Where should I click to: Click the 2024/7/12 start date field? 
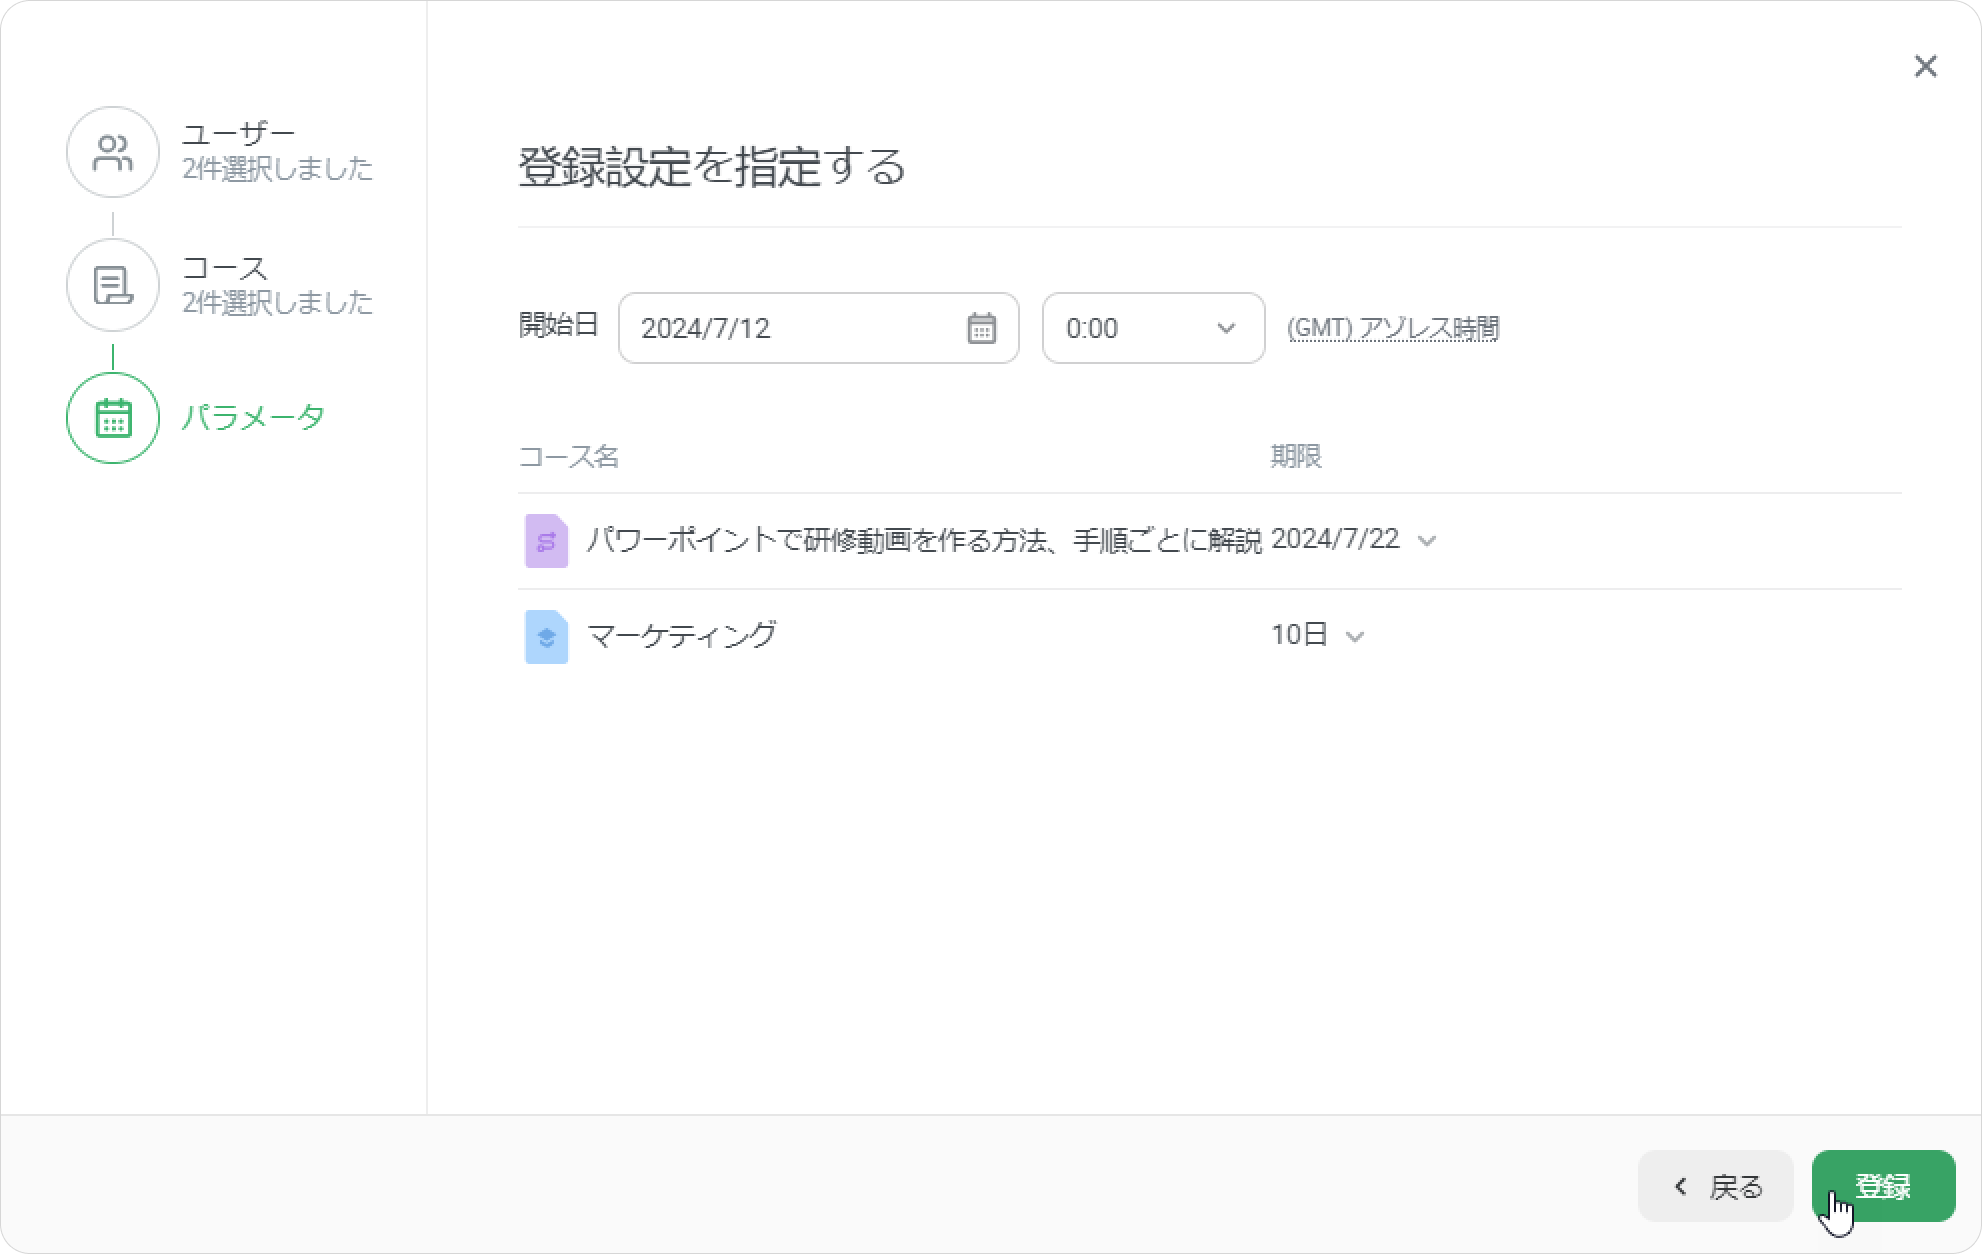[818, 328]
